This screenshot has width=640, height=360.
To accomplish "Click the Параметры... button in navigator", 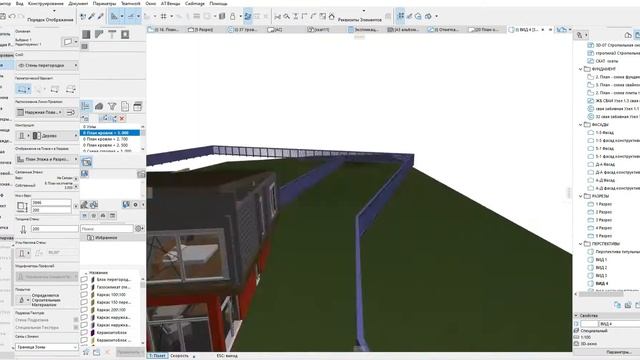I will [x=619, y=351].
